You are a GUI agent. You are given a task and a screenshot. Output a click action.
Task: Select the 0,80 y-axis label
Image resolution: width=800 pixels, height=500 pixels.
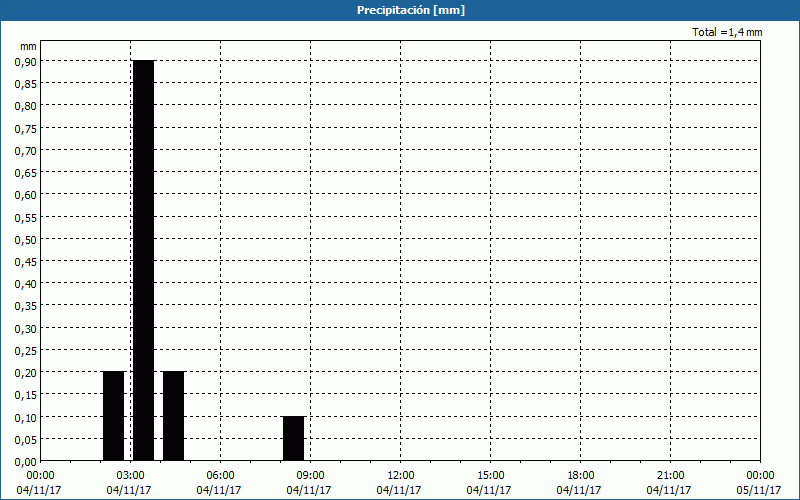tap(26, 106)
